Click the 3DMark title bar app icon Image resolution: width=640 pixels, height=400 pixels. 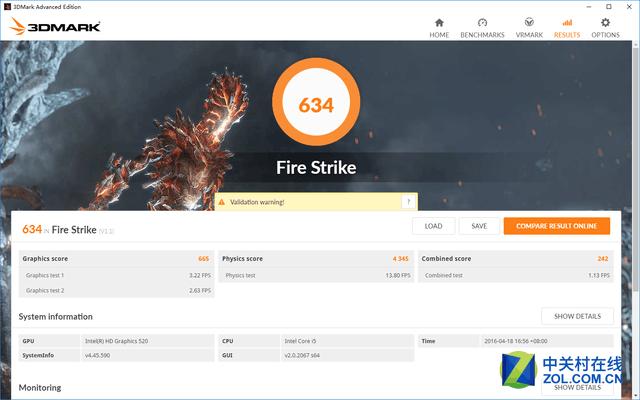click(x=7, y=7)
